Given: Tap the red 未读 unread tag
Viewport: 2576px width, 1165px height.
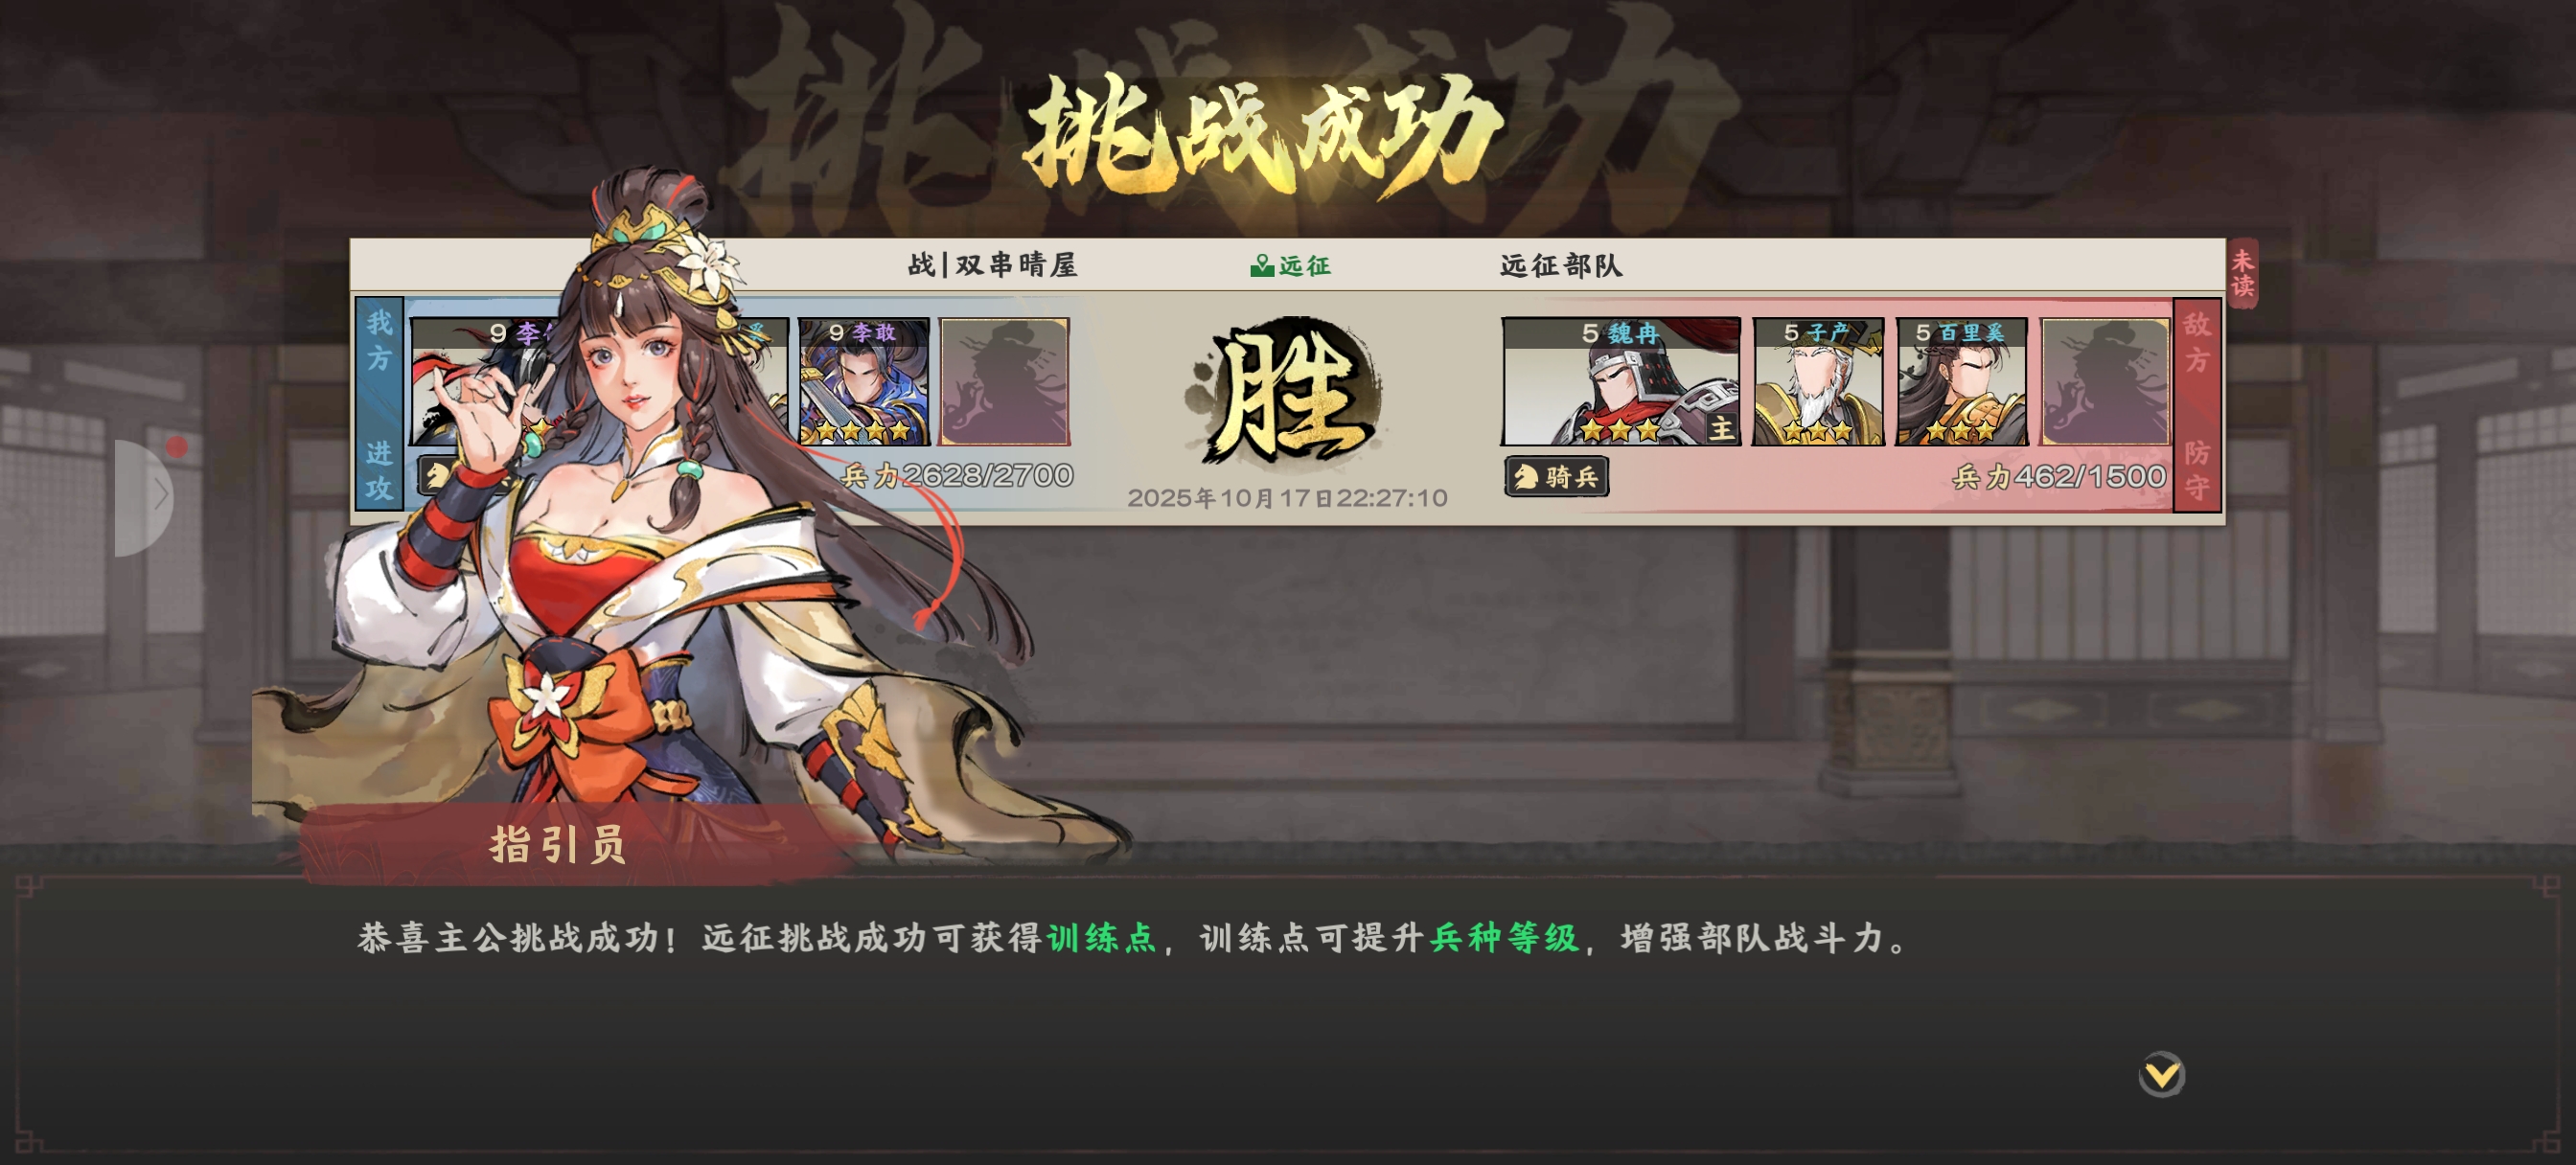Looking at the screenshot, I should point(2242,273).
